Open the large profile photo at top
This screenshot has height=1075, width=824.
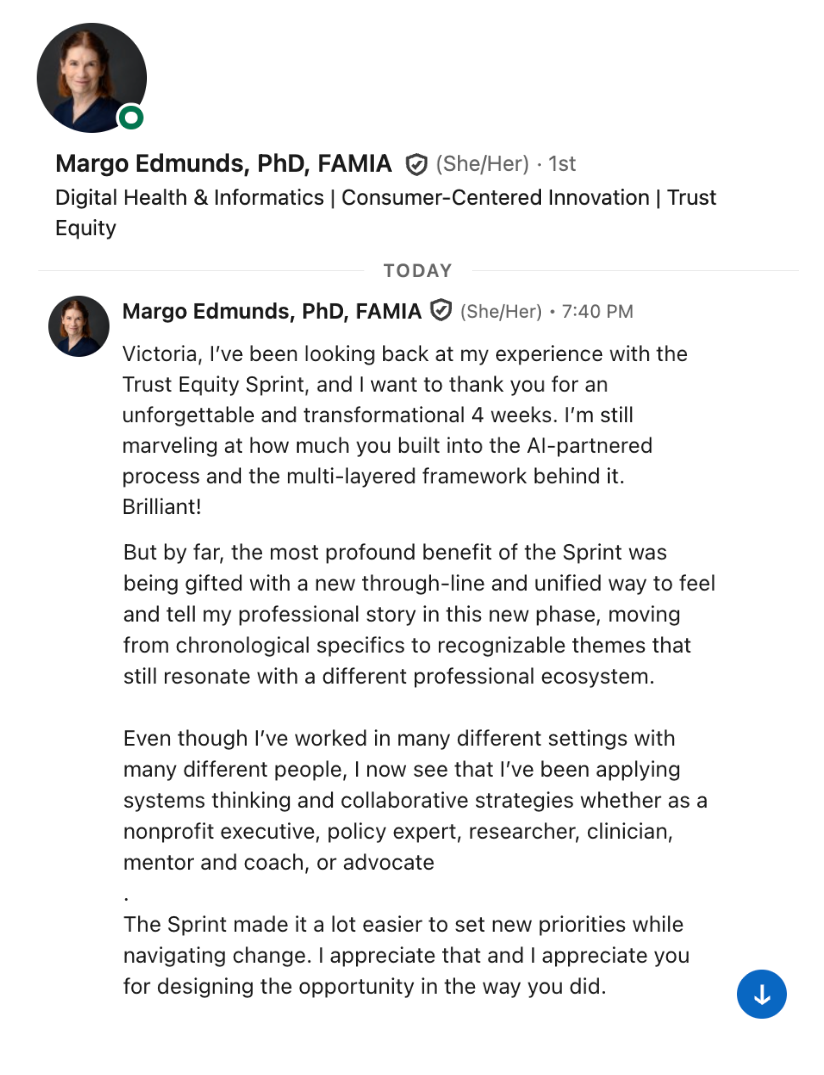pos(91,77)
